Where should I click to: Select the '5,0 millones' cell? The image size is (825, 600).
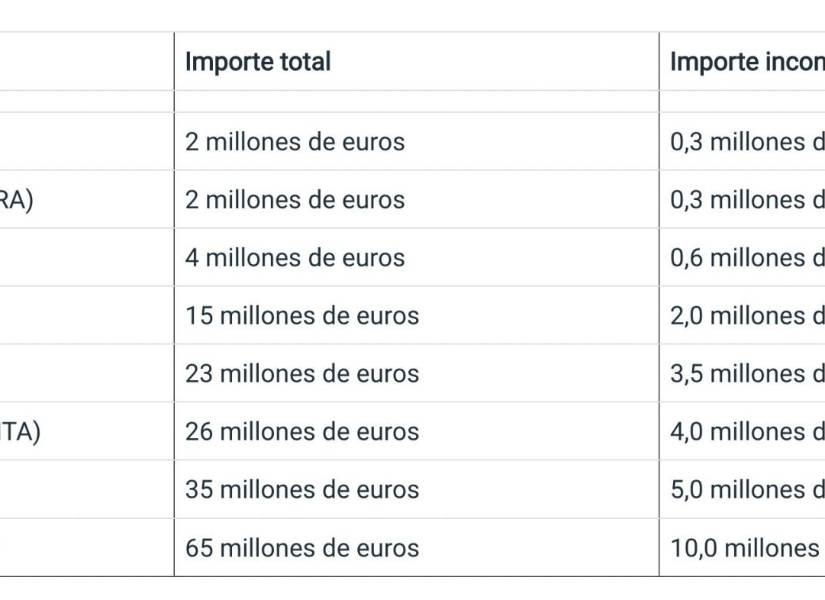pos(746,490)
